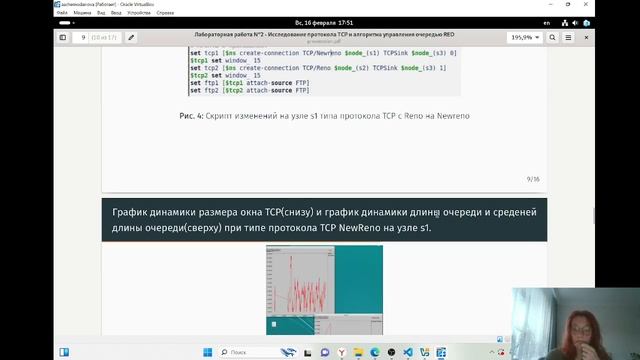The height and width of the screenshot is (360, 640).
Task: Click the whale icon in taskbar search
Action: (288, 352)
